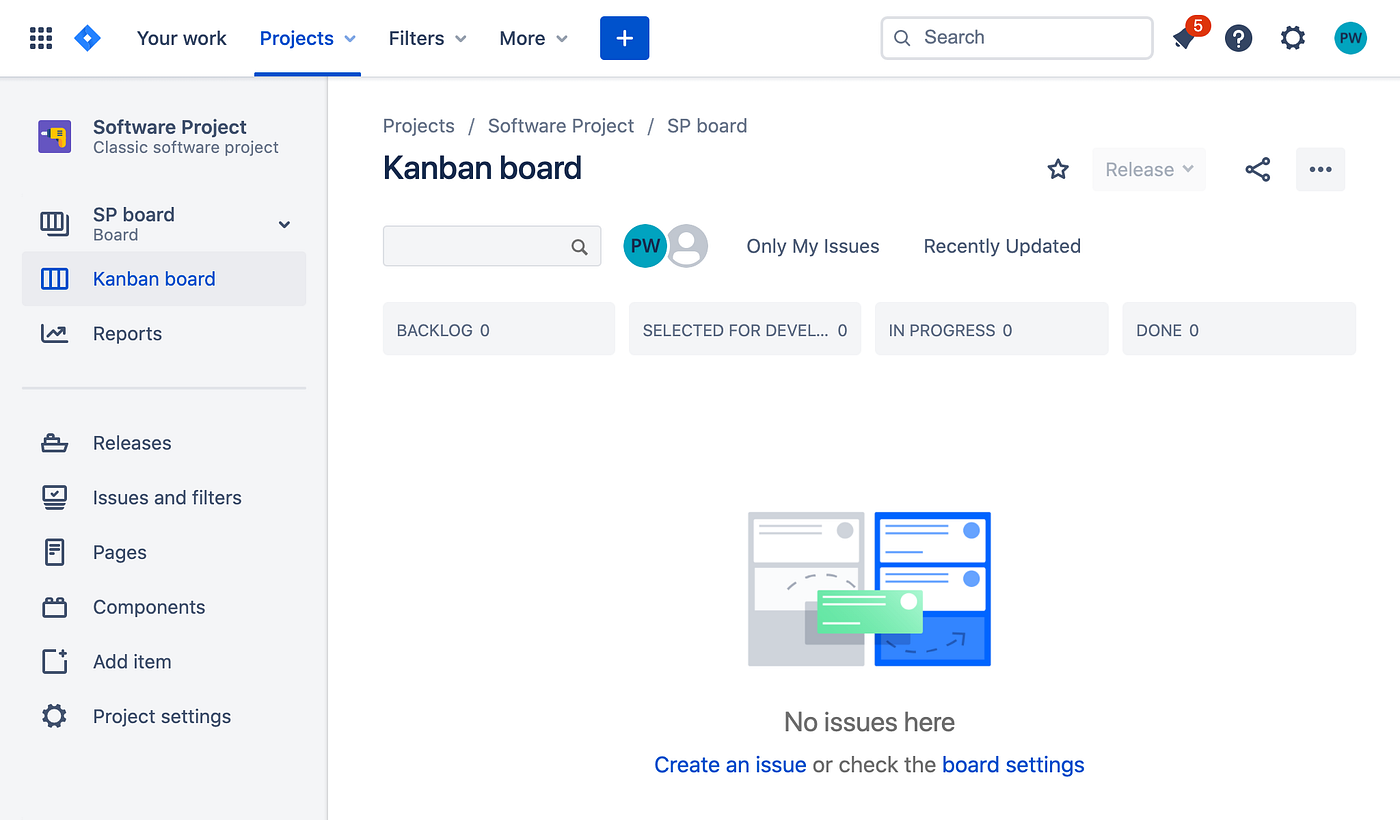Open the app switcher grid icon
Image resolution: width=1400 pixels, height=820 pixels.
click(41, 38)
